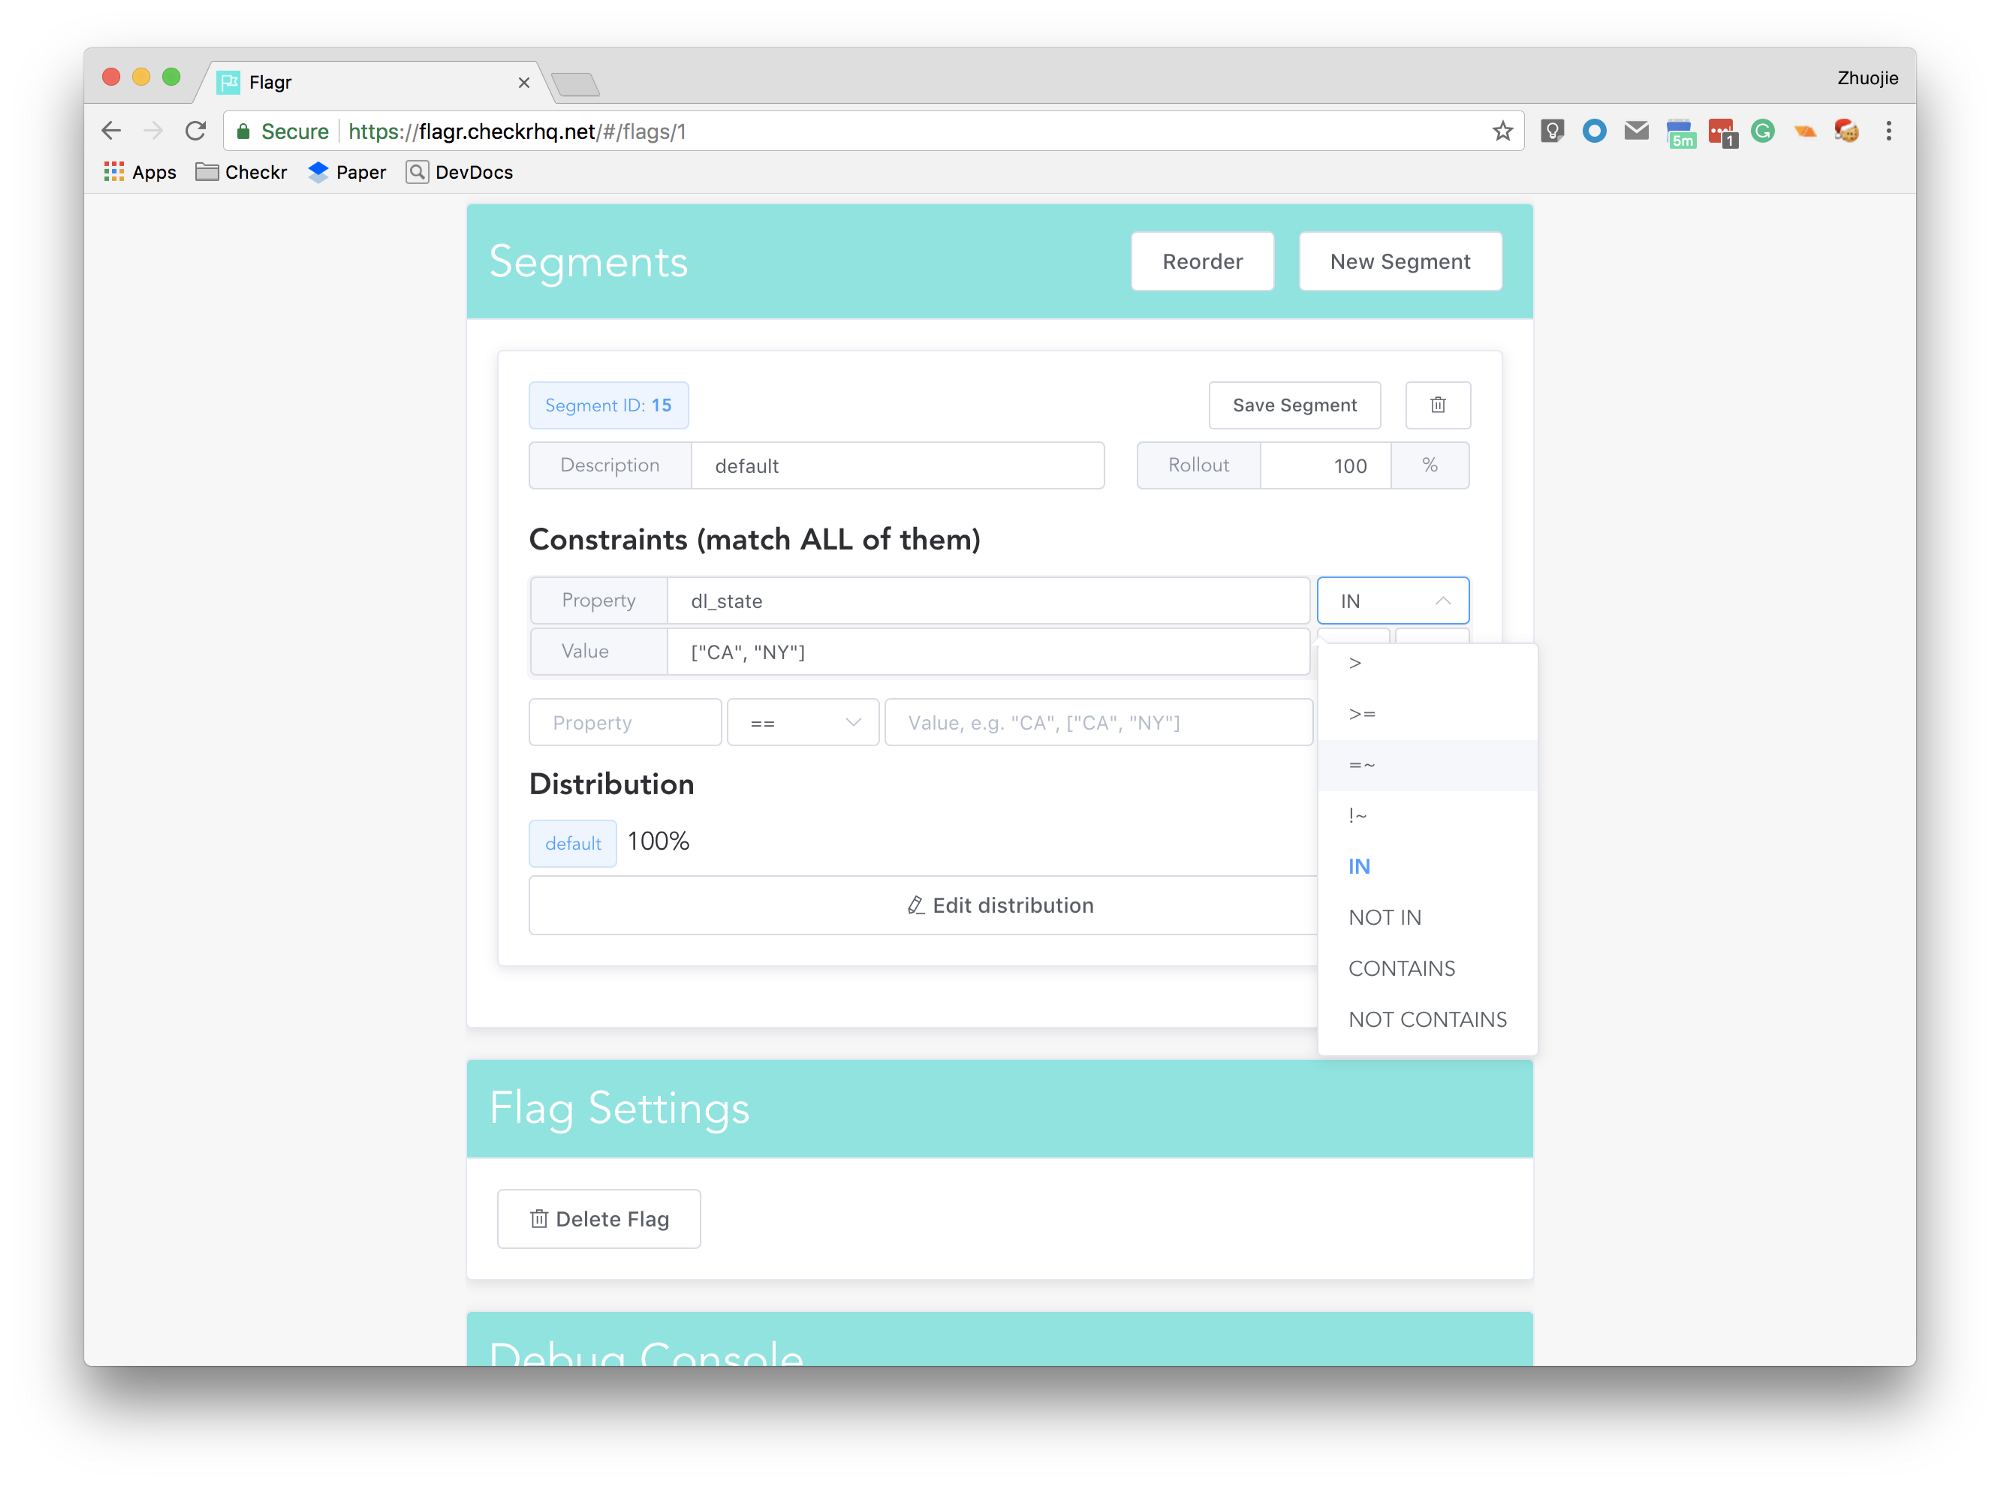
Task: Click the Delete Flag button
Action: 599,1219
